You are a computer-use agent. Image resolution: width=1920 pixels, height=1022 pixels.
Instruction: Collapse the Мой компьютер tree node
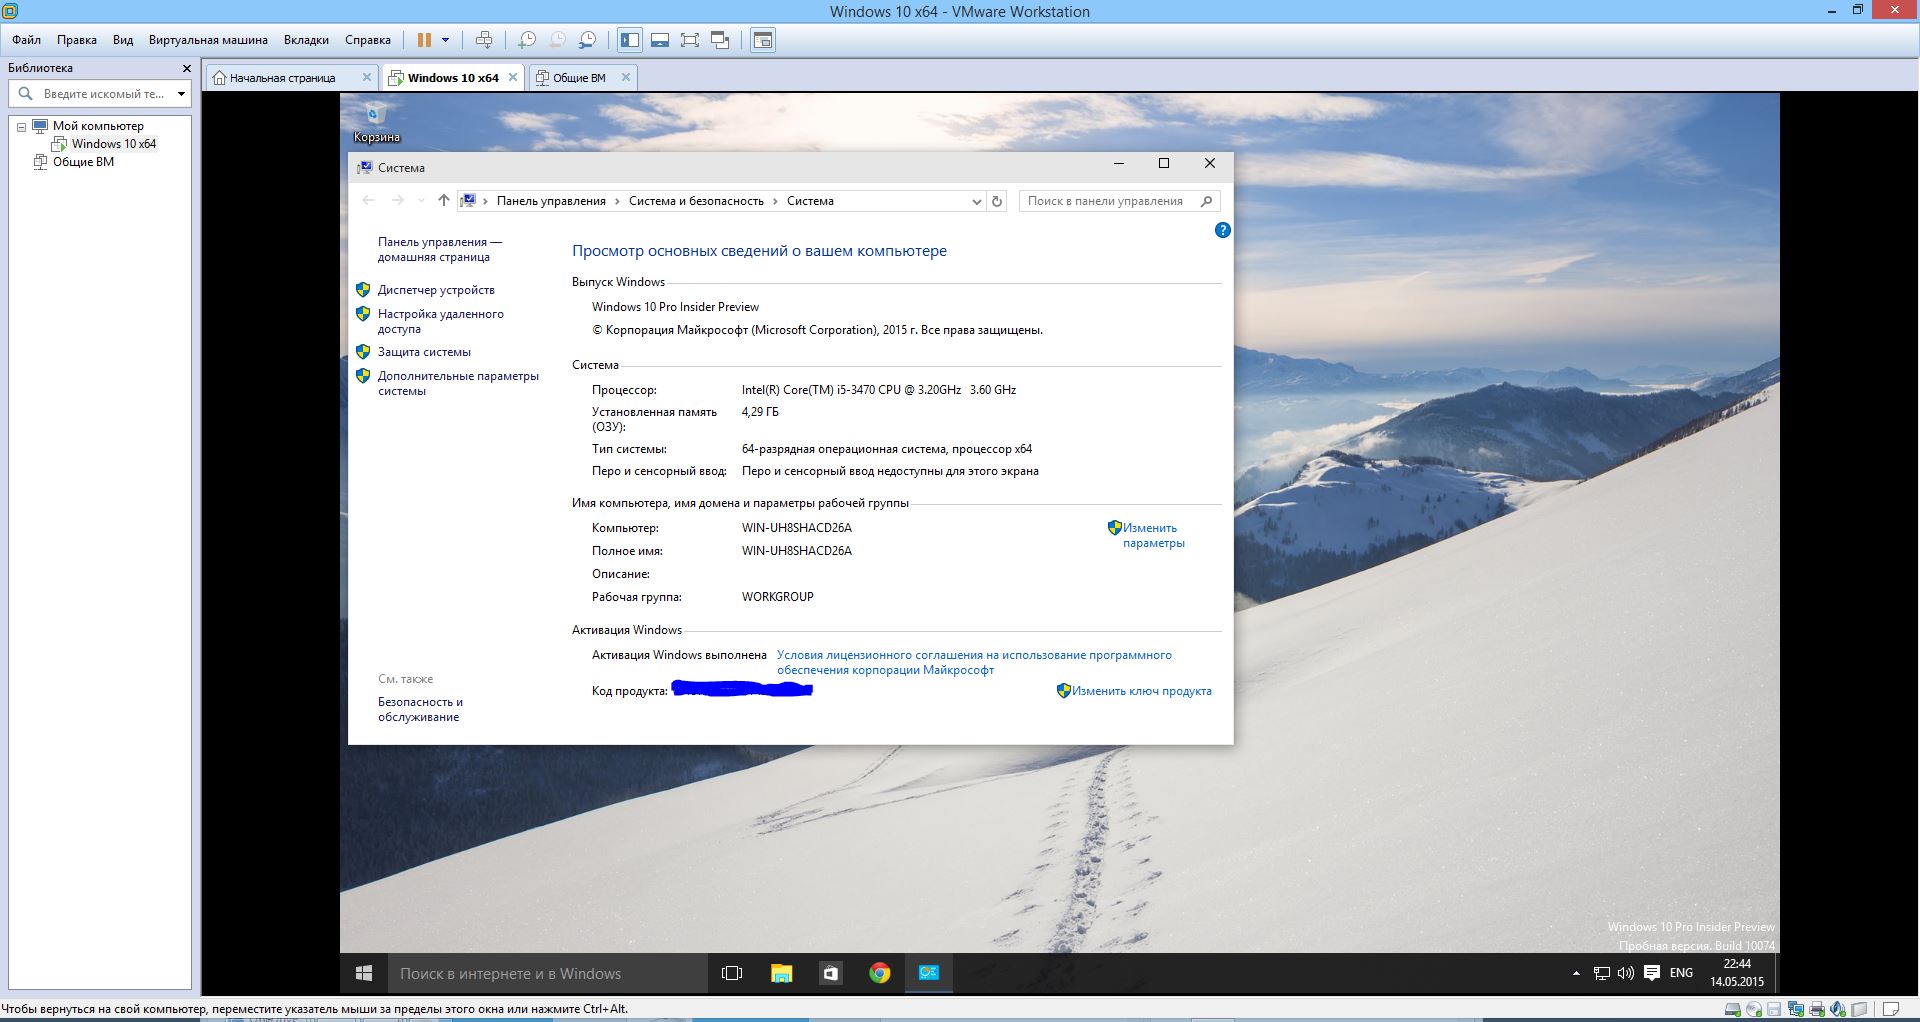[x=21, y=127]
